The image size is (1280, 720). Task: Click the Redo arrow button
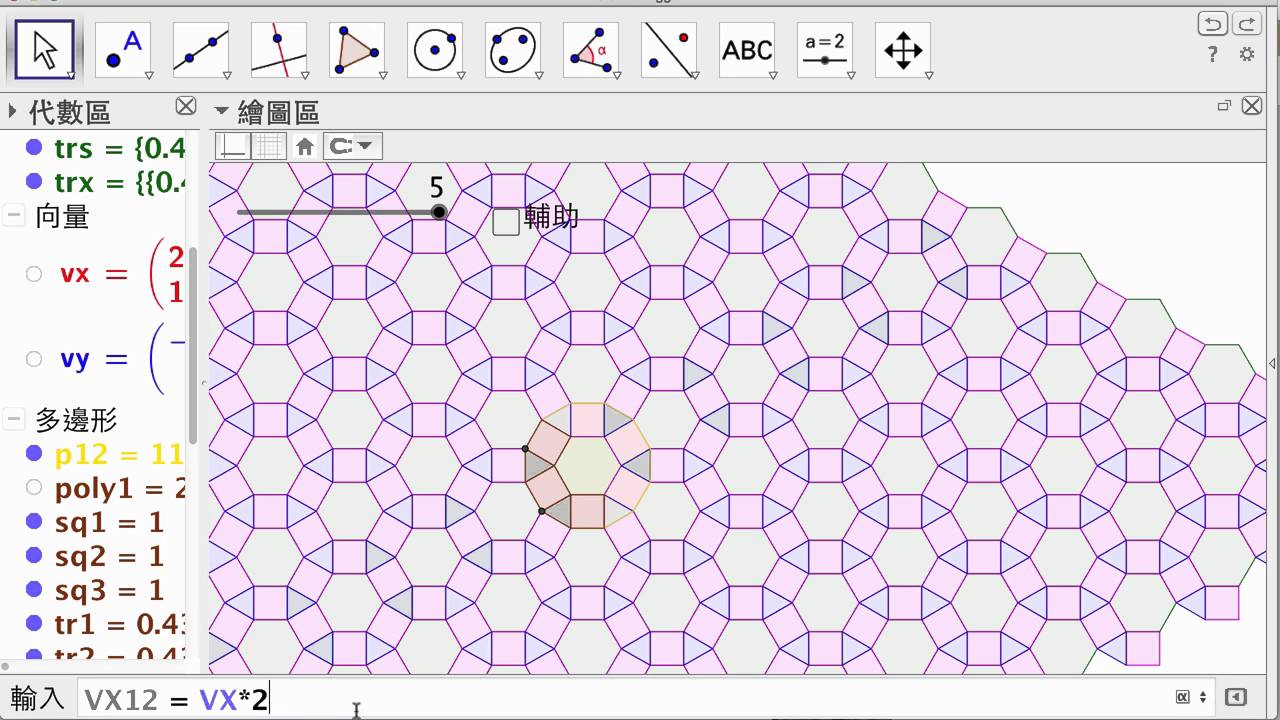point(1246,24)
